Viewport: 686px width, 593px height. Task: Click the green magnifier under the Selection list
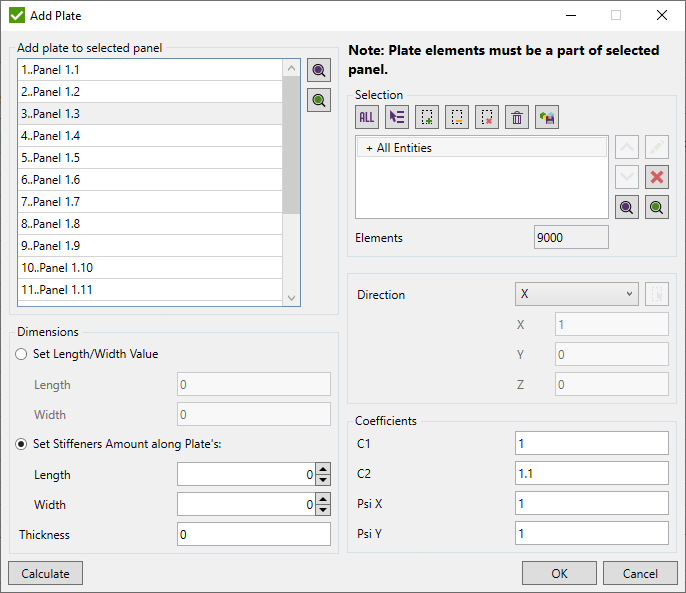pos(657,207)
